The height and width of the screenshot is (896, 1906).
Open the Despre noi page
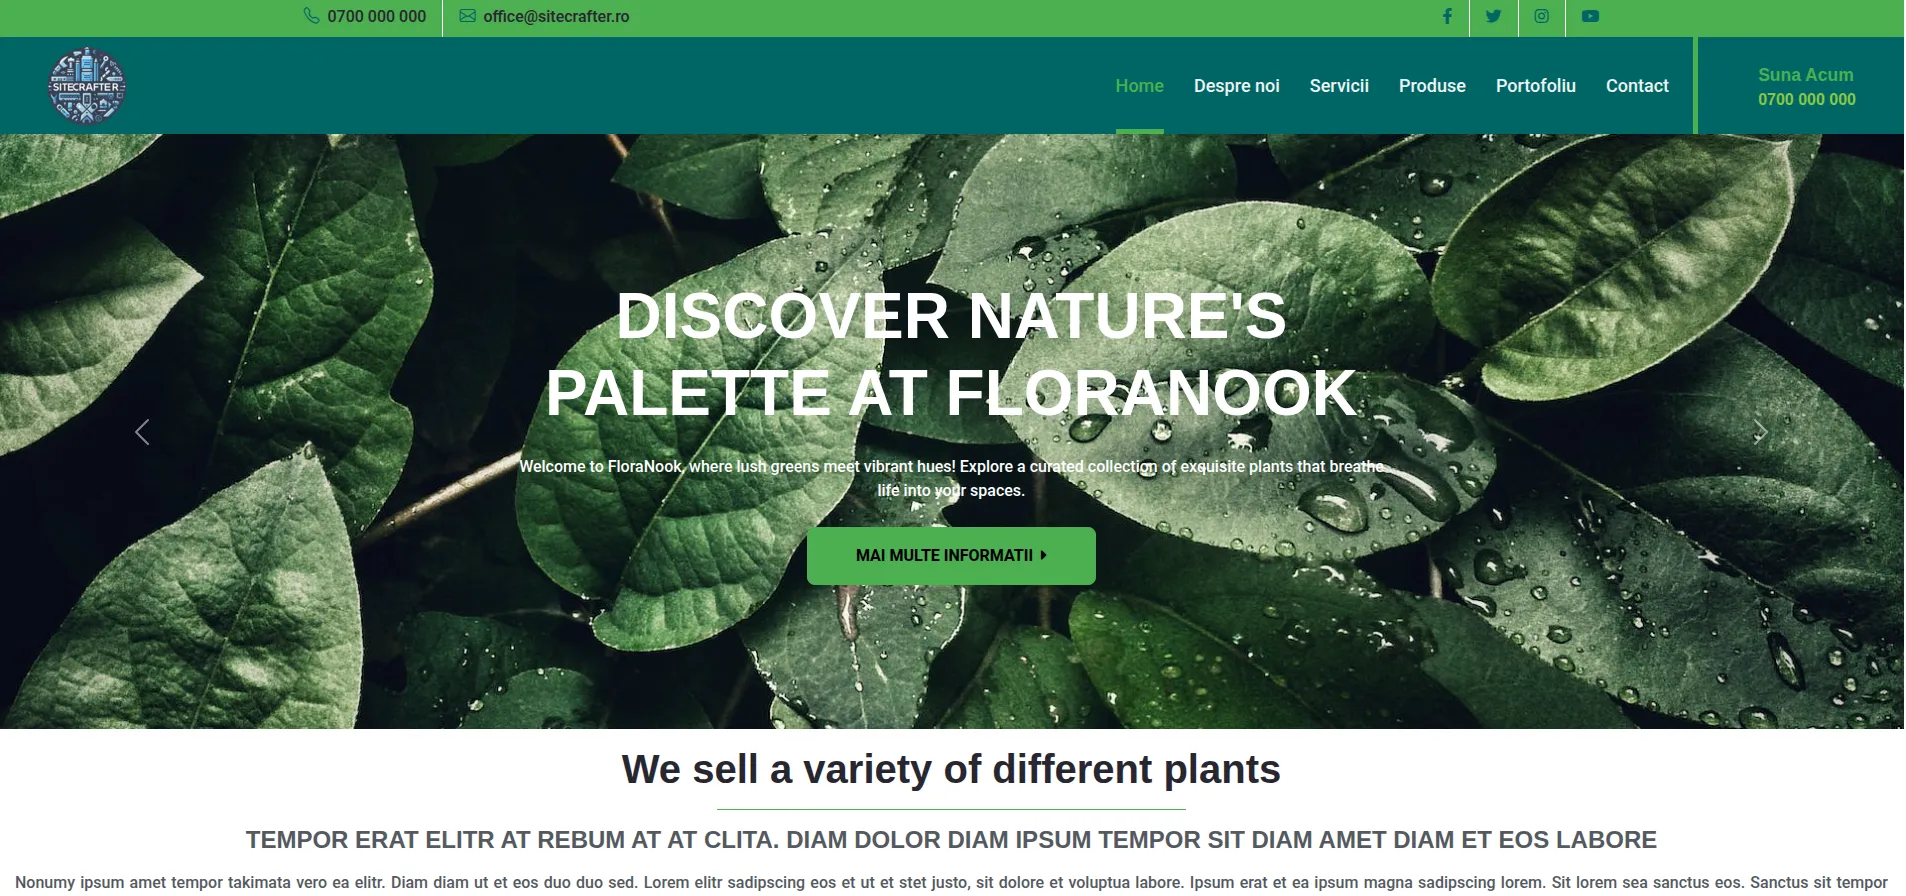pos(1236,86)
